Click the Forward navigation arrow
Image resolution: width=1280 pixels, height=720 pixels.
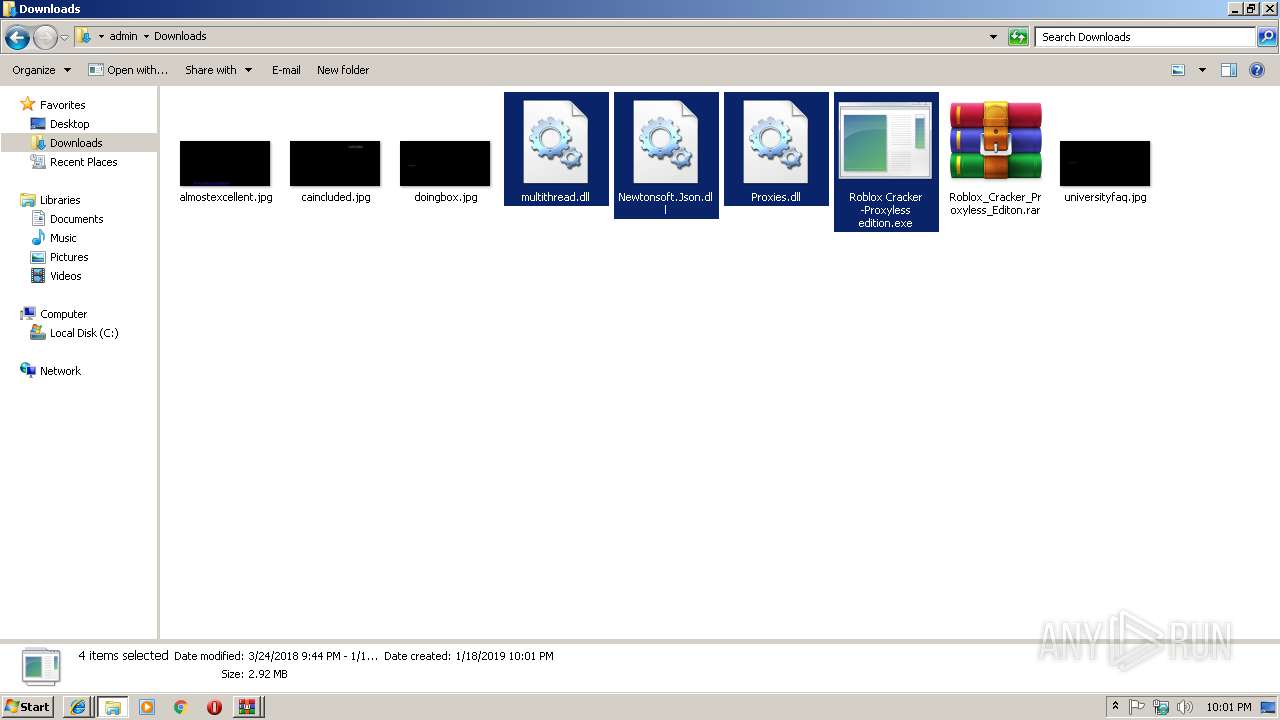click(x=45, y=37)
